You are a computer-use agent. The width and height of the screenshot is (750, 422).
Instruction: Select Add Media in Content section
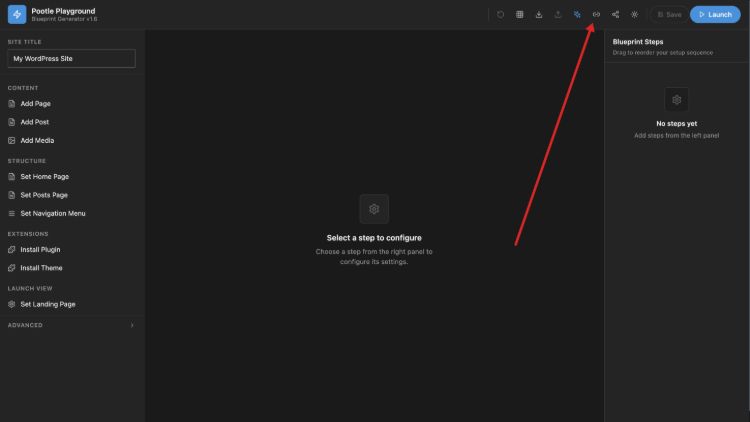pyautogui.click(x=71, y=140)
